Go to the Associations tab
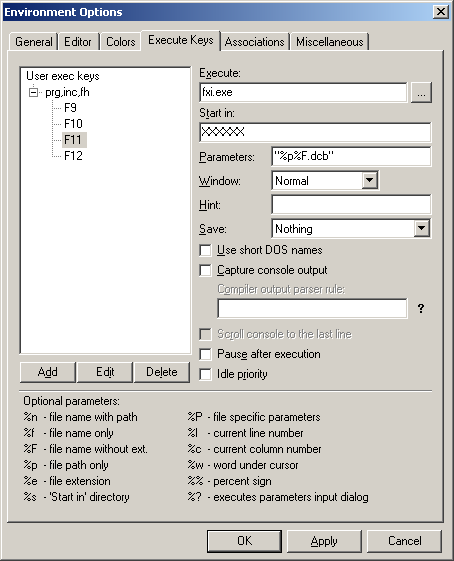Screen dimensions: 454x561 click(x=254, y=42)
